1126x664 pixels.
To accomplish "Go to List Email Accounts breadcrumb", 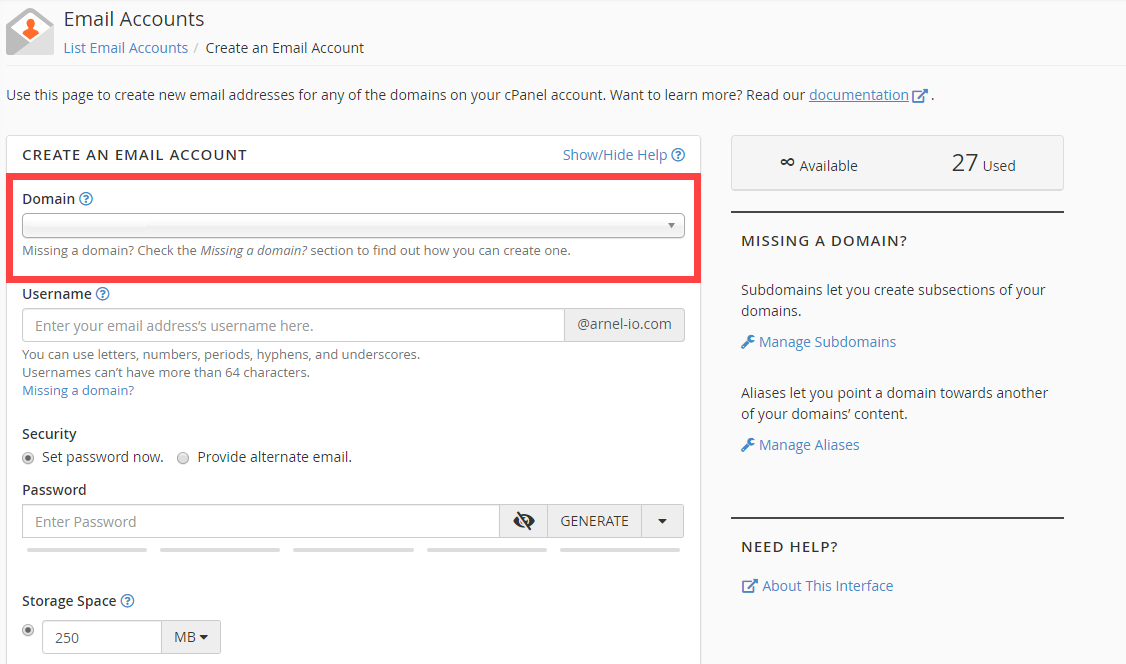I will coord(125,48).
